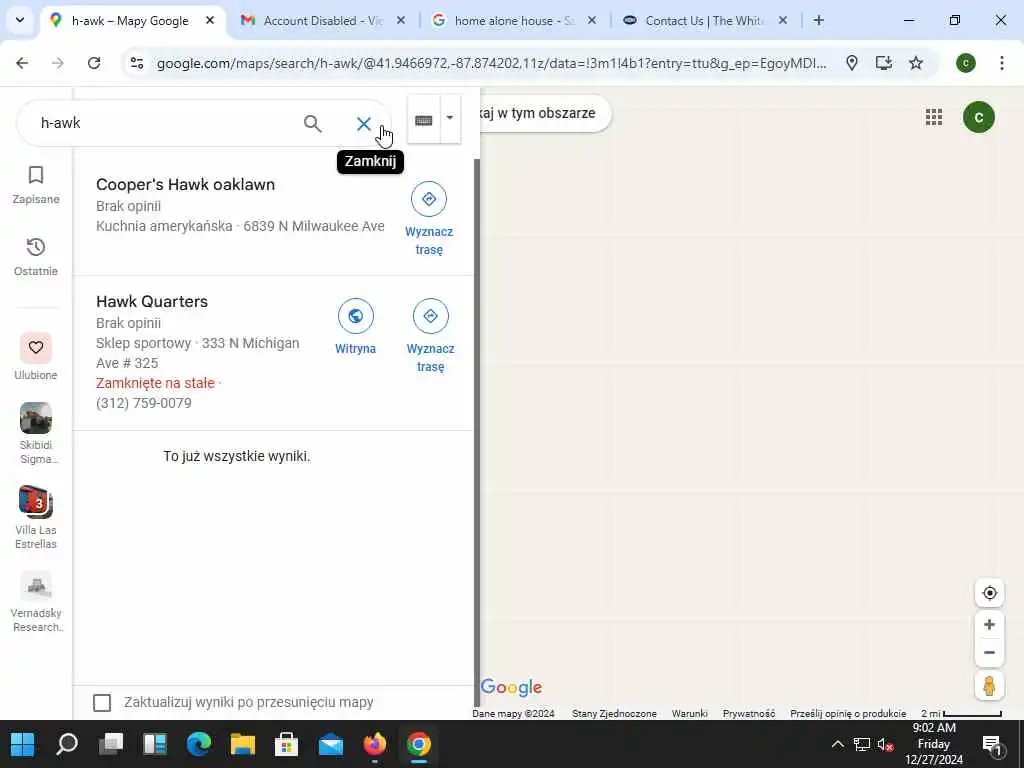Click the Stany Zjednoczone footer link

614,714
